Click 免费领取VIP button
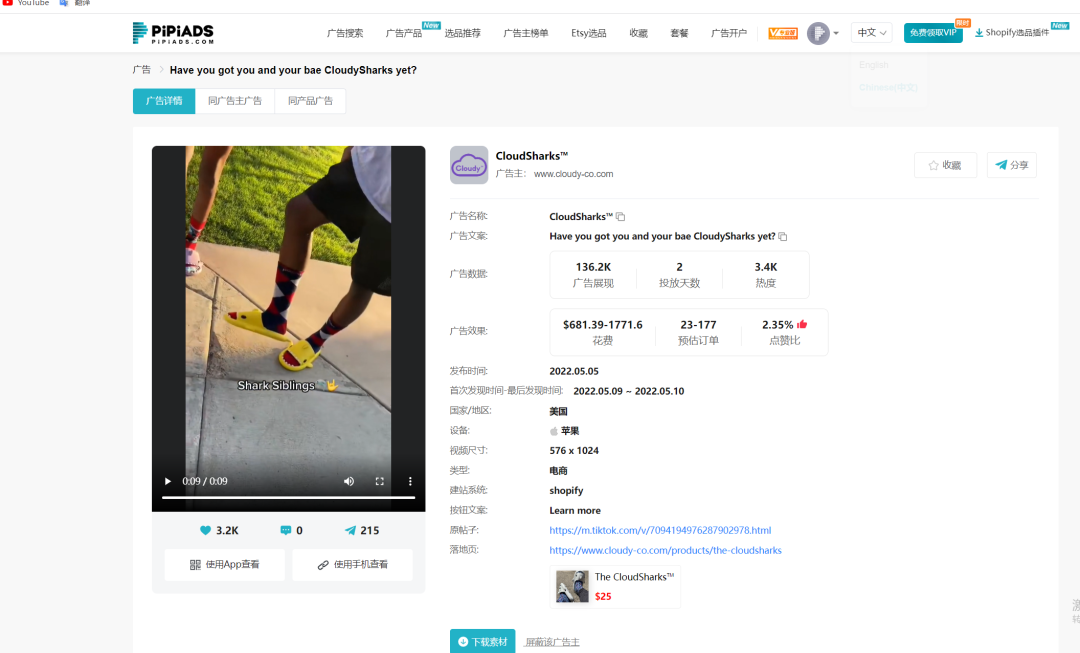1080x653 pixels. point(933,33)
